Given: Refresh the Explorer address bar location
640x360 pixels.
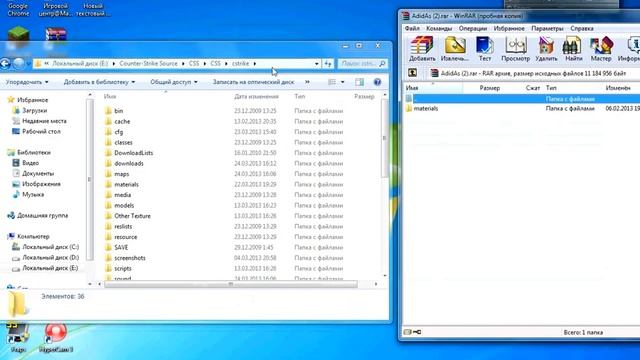Looking at the screenshot, I should 328,64.
